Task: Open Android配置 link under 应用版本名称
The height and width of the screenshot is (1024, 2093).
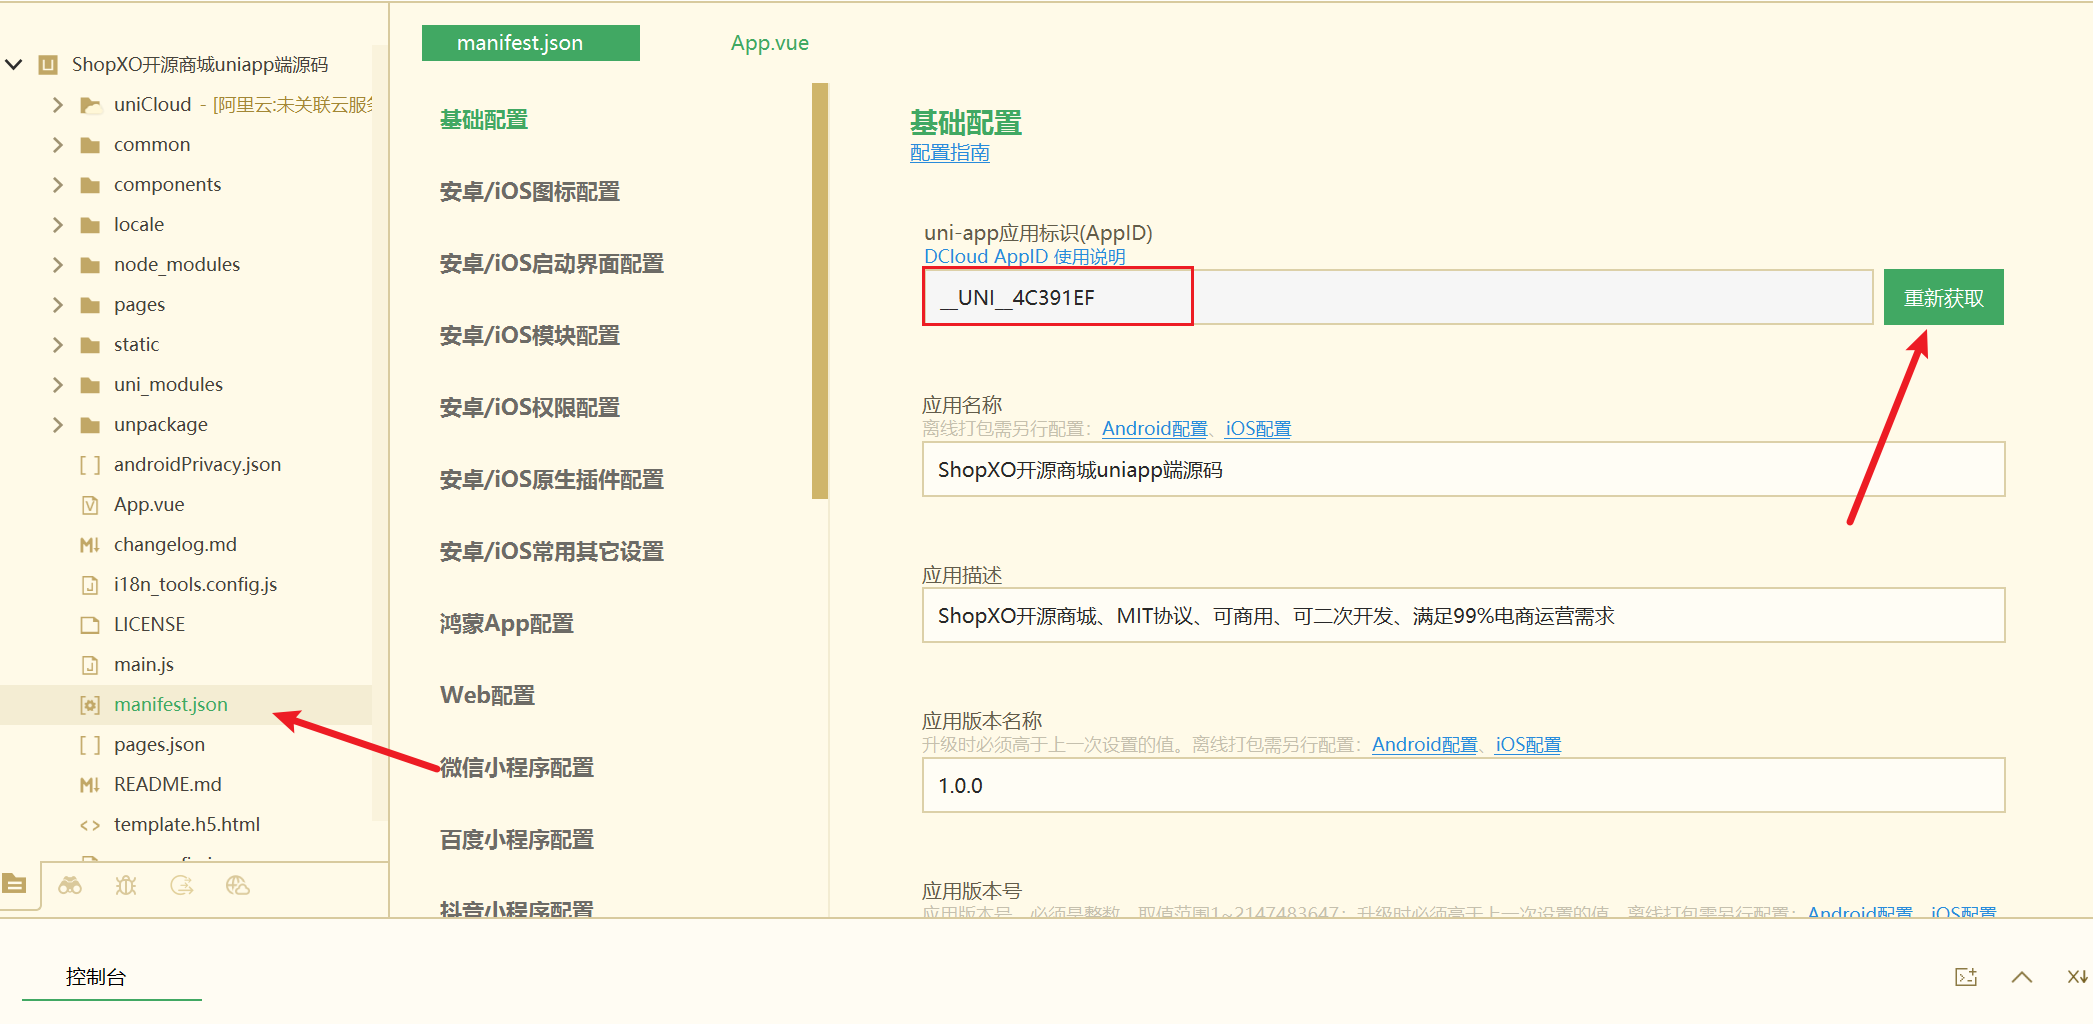Action: 1424,745
